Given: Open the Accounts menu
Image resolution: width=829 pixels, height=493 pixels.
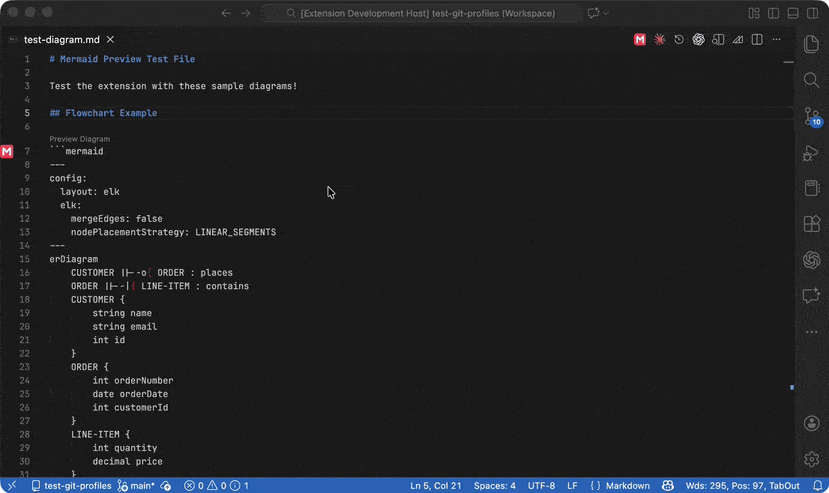Looking at the screenshot, I should [x=812, y=423].
